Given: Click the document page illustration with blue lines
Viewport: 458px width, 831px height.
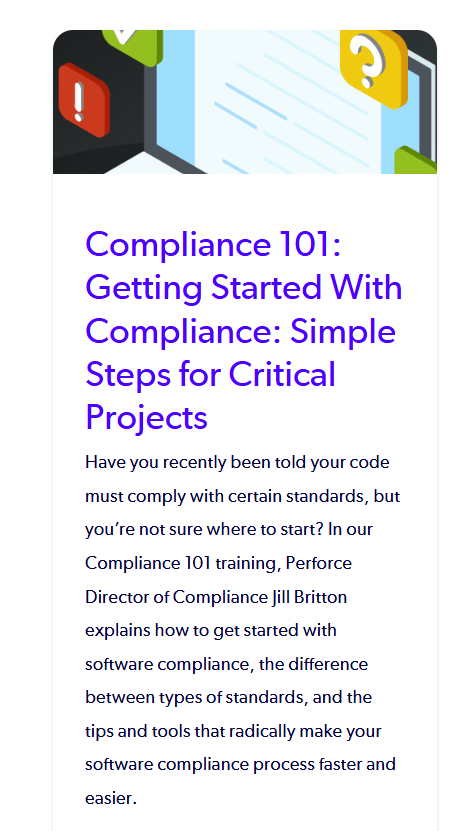Looking at the screenshot, I should tap(289, 102).
